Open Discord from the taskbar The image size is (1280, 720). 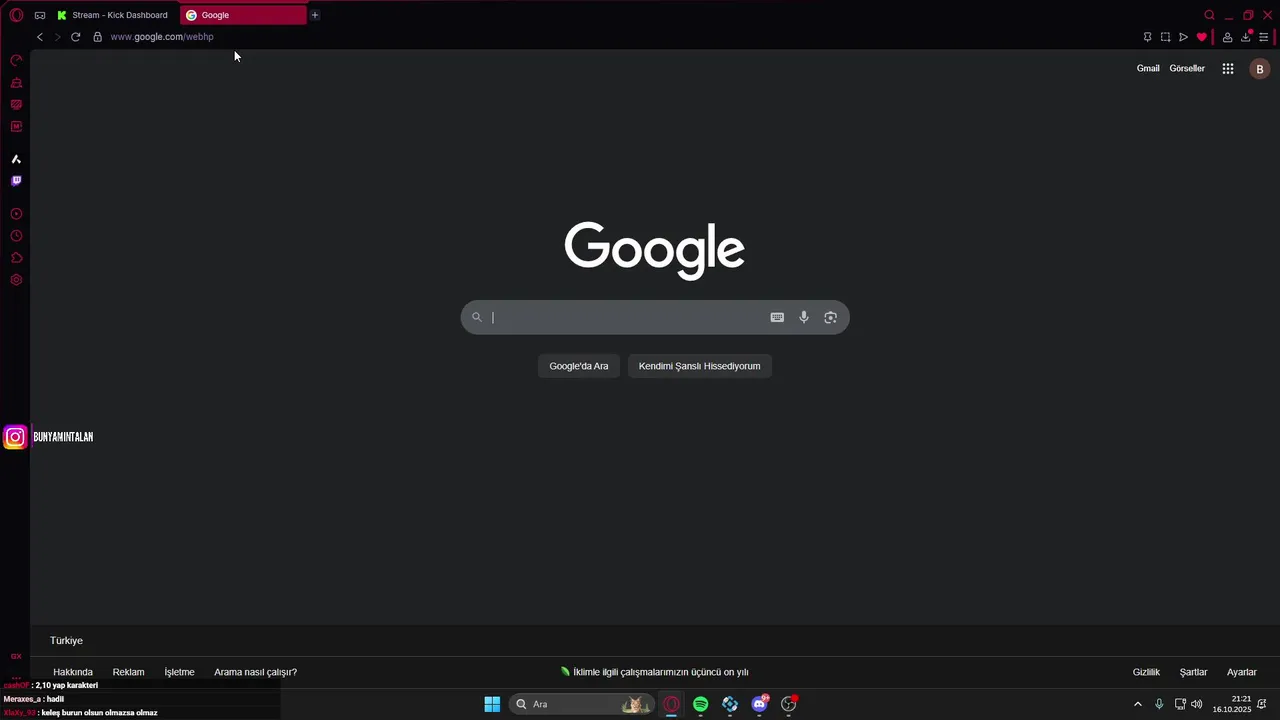759,704
